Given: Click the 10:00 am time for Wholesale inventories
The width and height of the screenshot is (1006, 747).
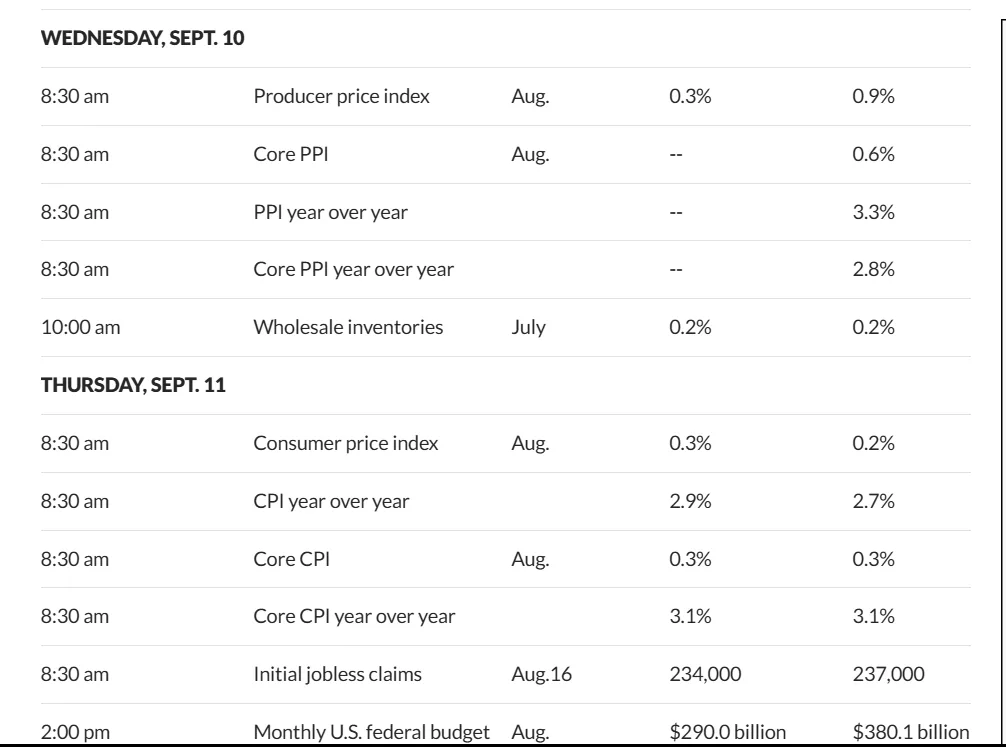Looking at the screenshot, I should [81, 327].
